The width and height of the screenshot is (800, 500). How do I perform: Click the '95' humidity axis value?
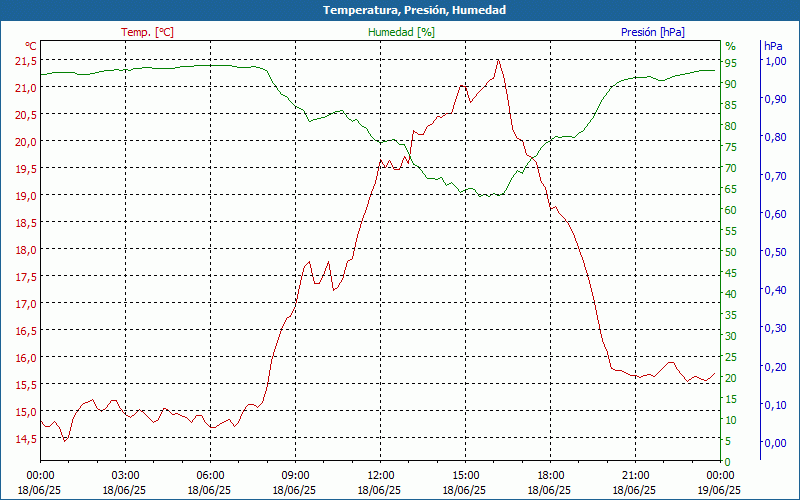731,63
